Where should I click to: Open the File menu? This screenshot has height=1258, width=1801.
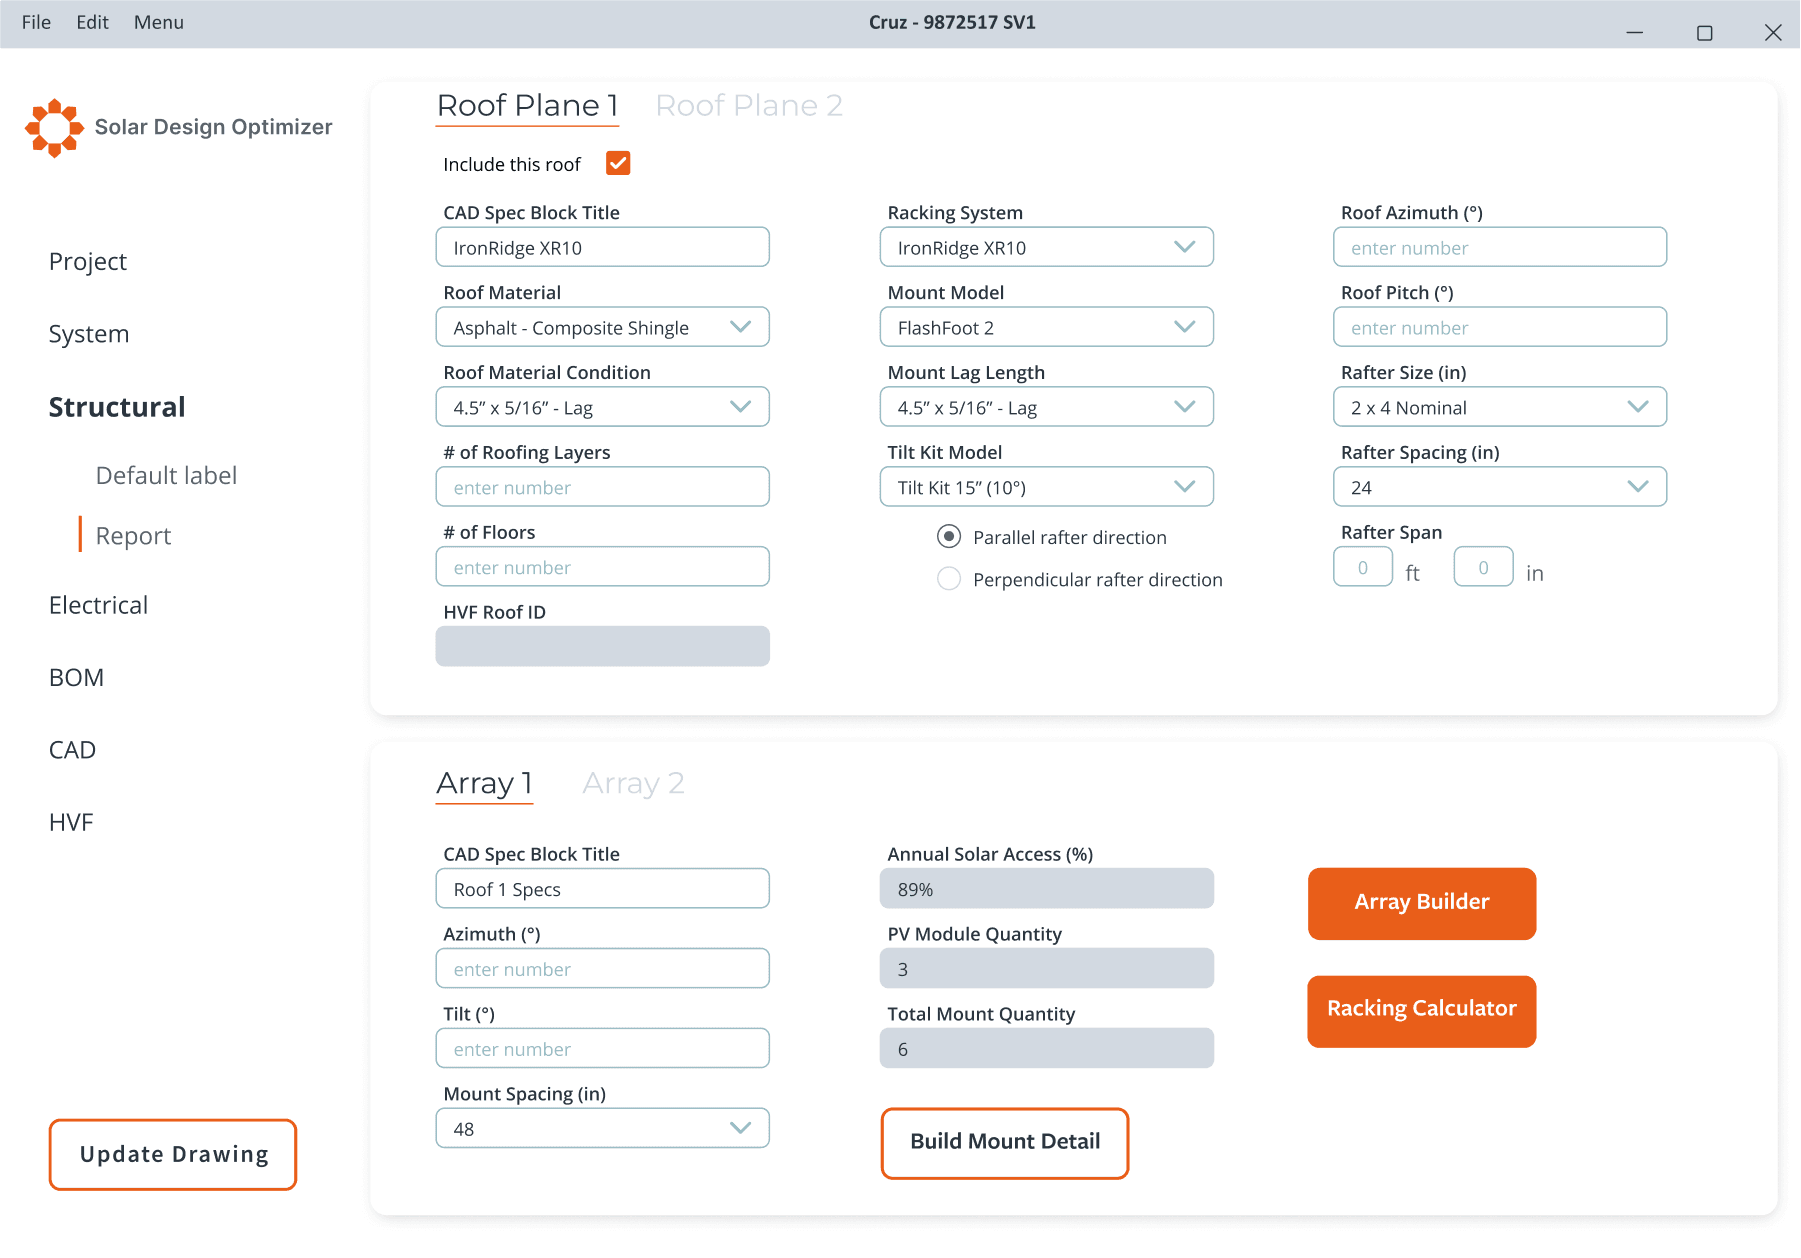coord(36,22)
